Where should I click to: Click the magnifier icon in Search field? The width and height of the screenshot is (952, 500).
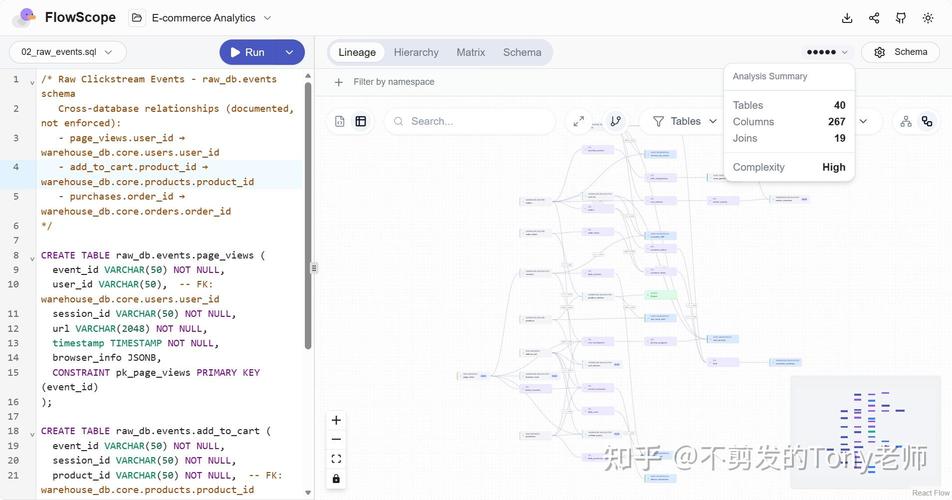[x=398, y=121]
